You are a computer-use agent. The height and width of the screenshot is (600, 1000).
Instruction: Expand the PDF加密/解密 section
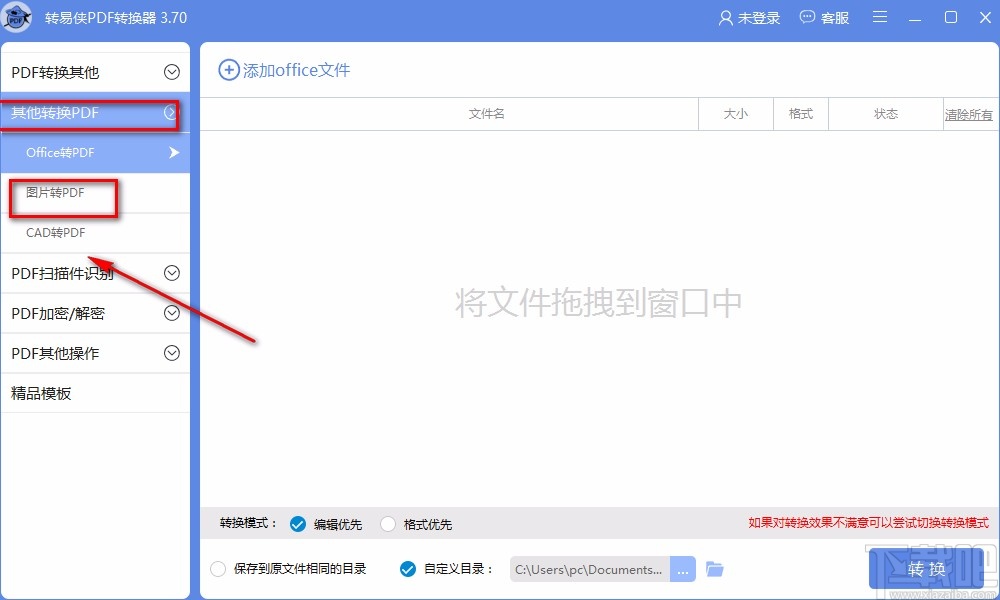[170, 313]
